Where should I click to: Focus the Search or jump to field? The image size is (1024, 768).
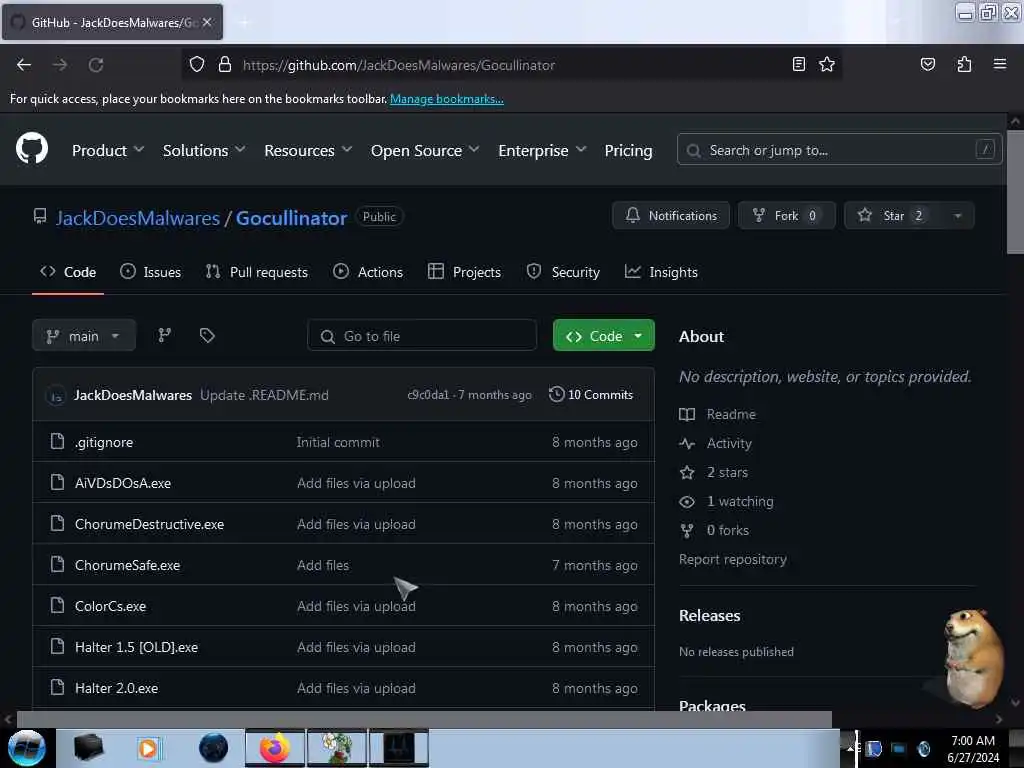[839, 150]
